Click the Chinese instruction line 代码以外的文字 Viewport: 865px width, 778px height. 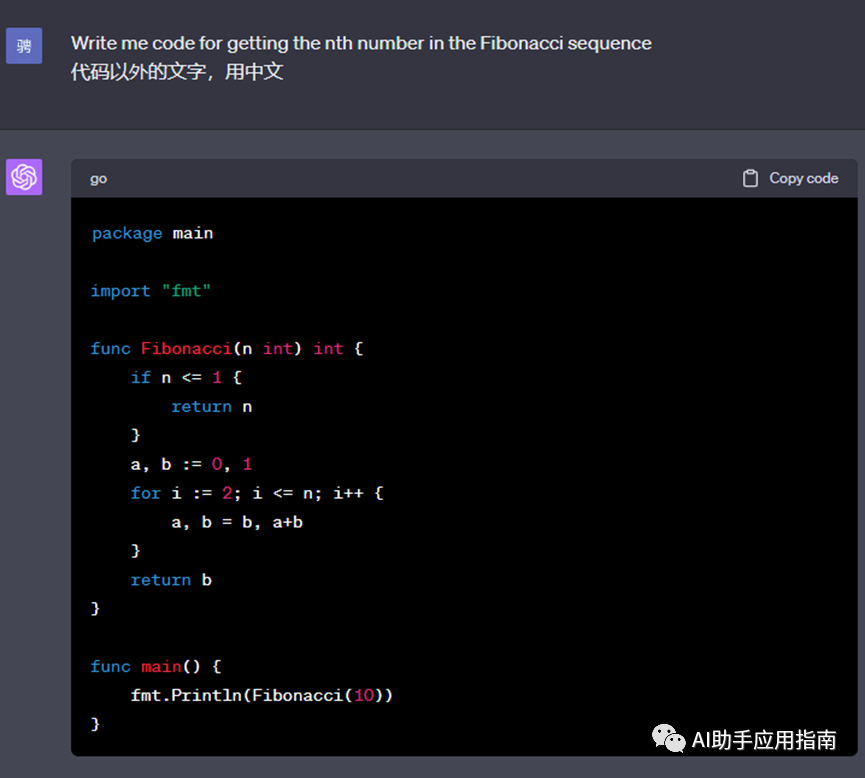coord(177,72)
